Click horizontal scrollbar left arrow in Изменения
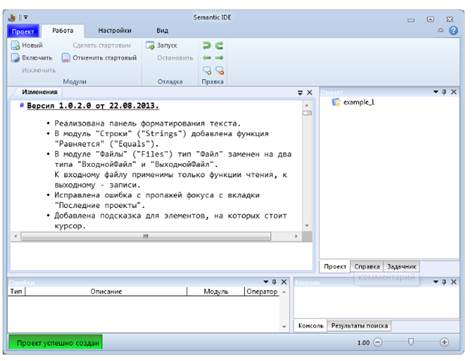Viewport: 475px width, 361px height. pyautogui.click(x=16, y=236)
